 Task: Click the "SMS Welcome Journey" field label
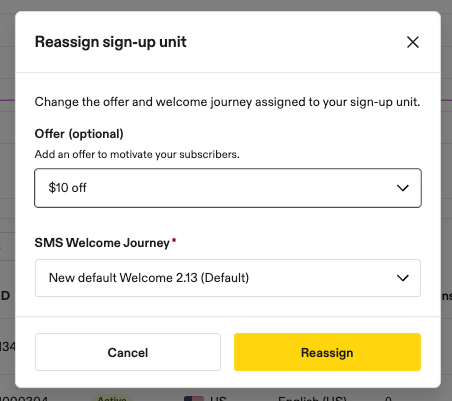(102, 243)
